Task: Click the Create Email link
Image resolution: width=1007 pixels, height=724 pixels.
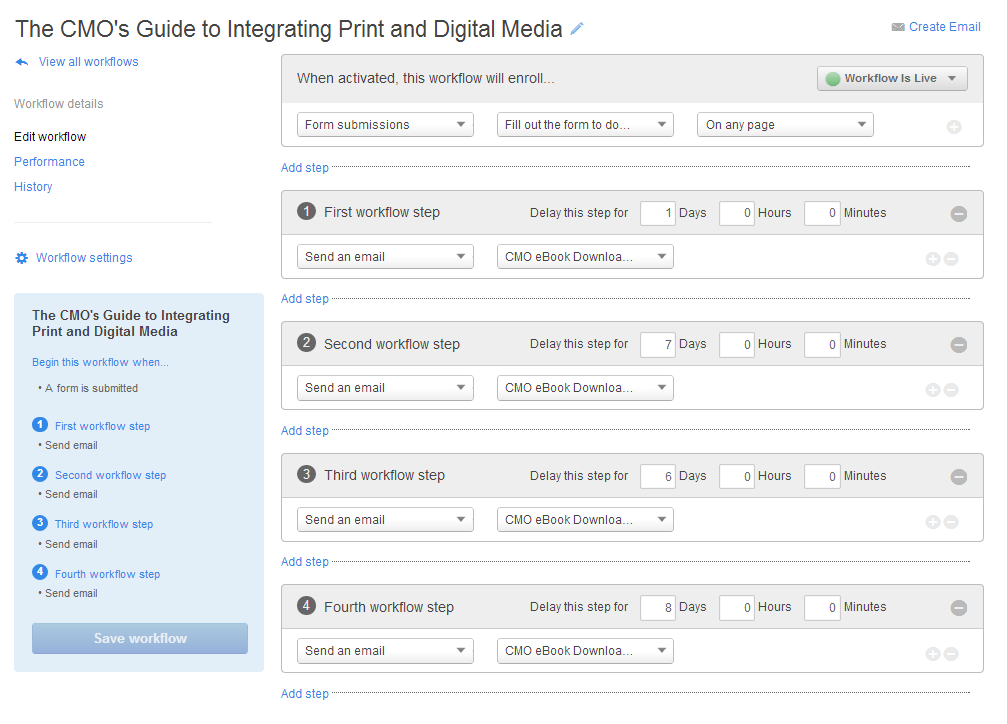Action: coord(944,27)
